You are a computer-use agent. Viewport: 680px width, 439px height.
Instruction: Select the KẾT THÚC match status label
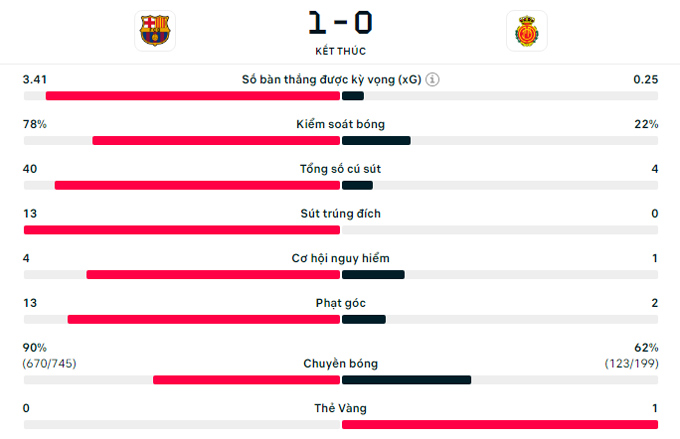click(340, 51)
